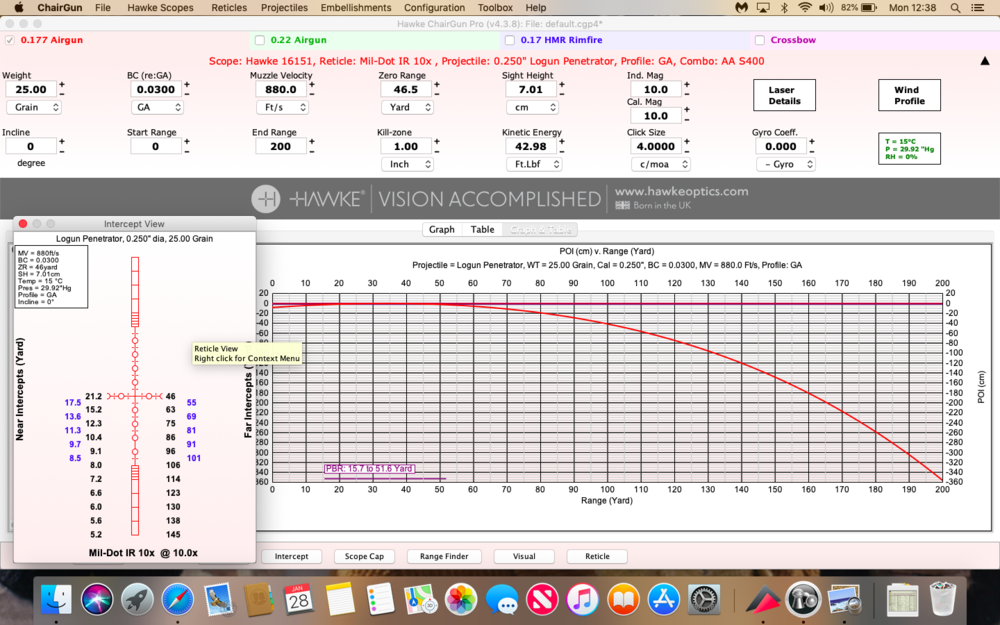
Task: Open the Grain weight unit dropdown
Action: coord(34,107)
